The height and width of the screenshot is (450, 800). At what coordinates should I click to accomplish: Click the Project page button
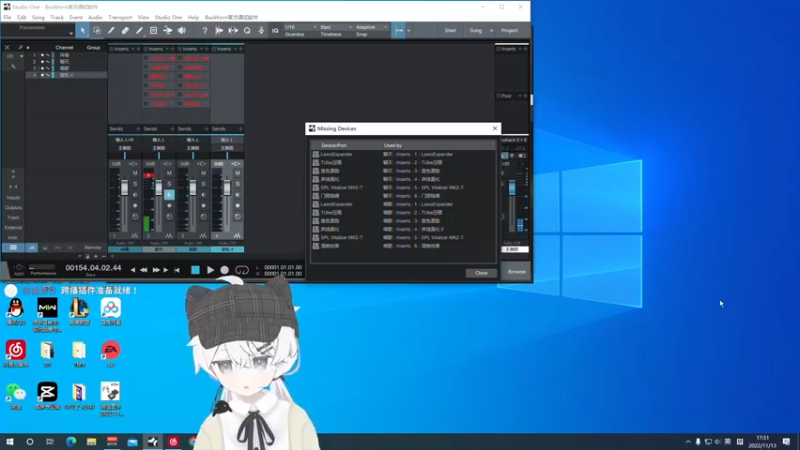coord(509,31)
